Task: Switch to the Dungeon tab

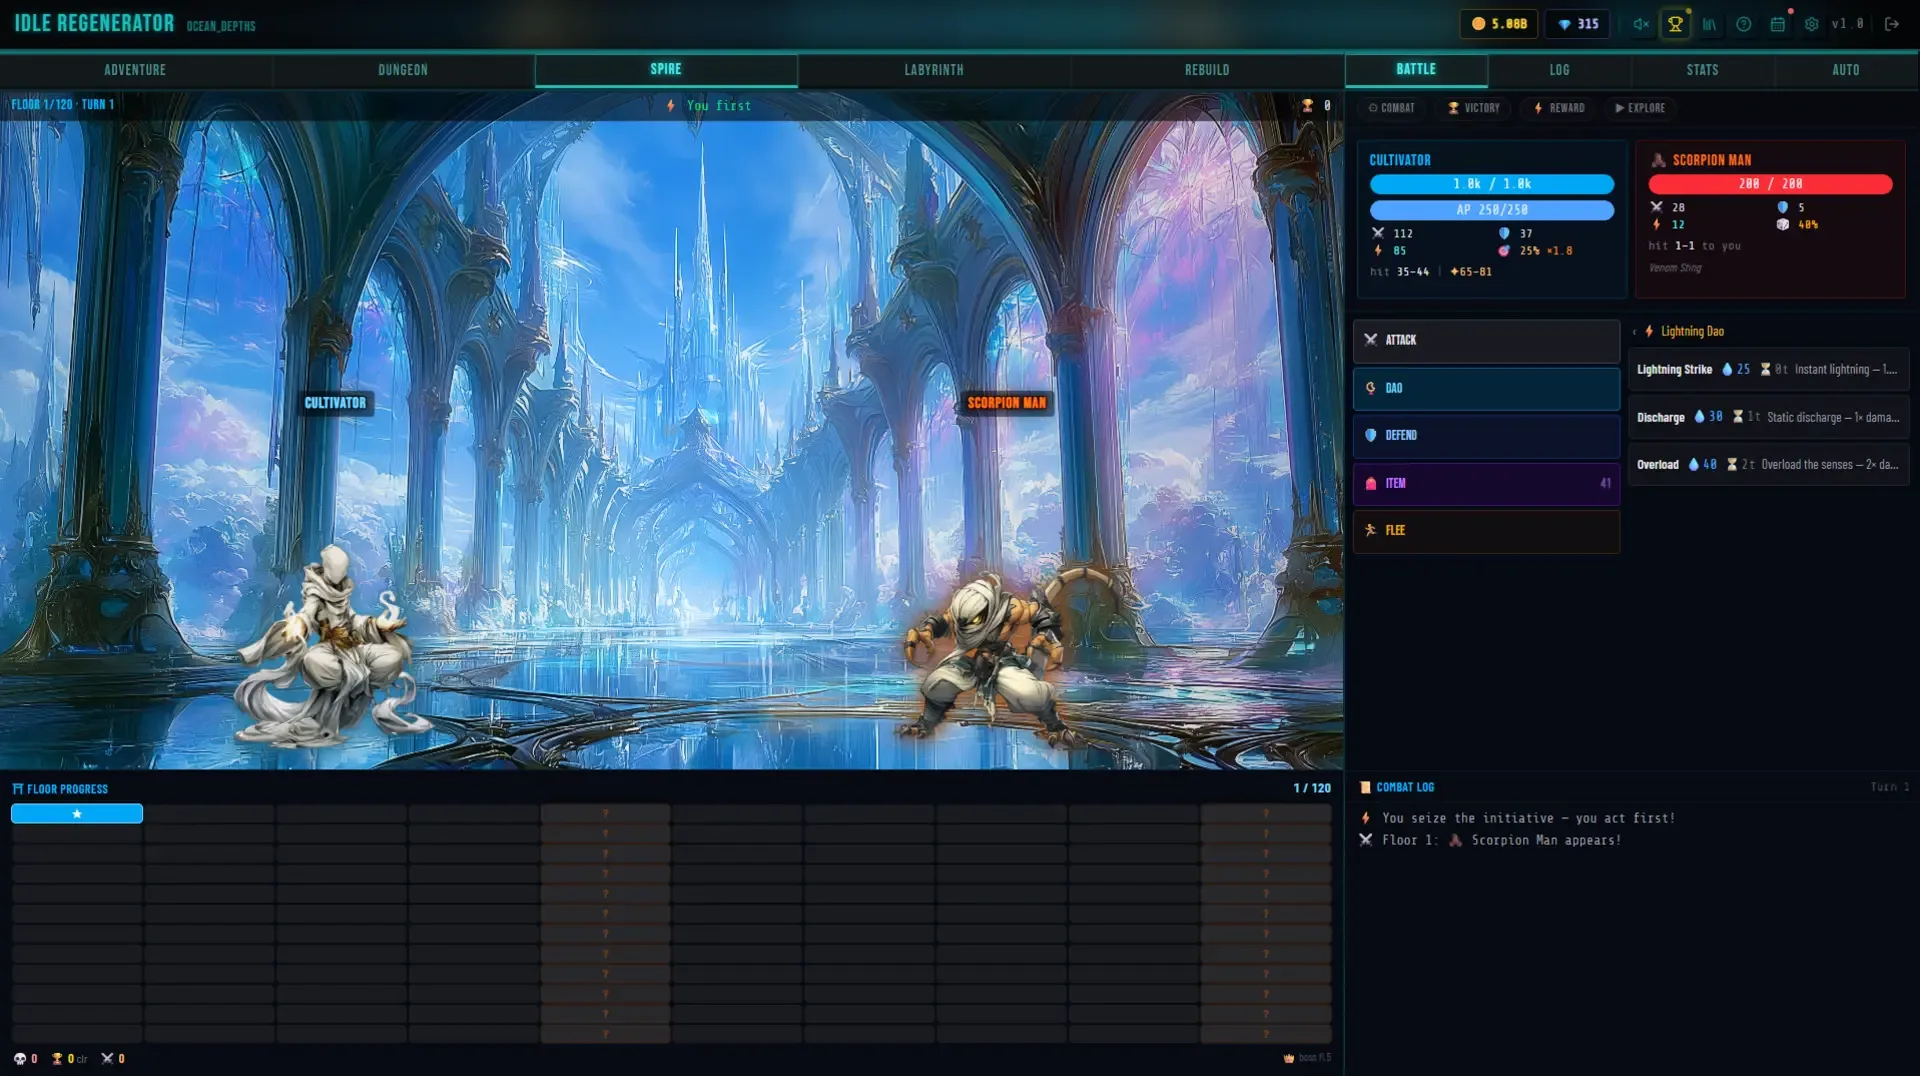Action: pos(403,70)
